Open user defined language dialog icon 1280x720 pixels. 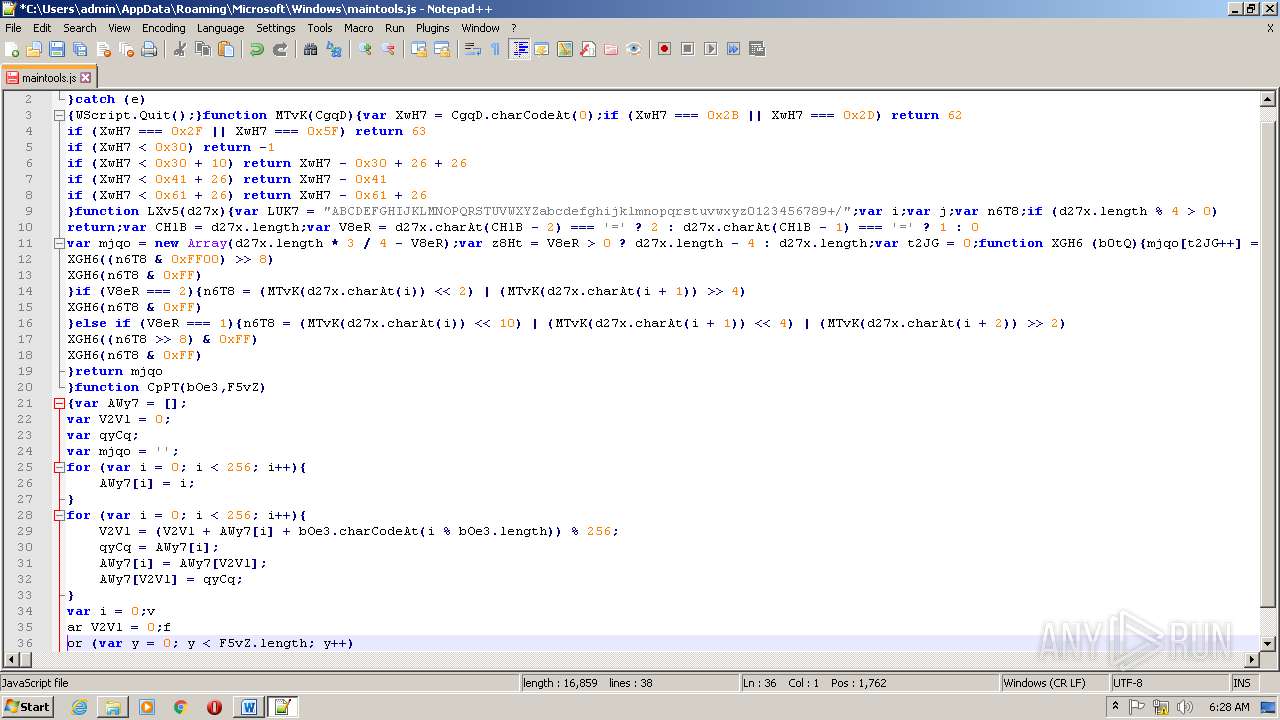[542, 49]
